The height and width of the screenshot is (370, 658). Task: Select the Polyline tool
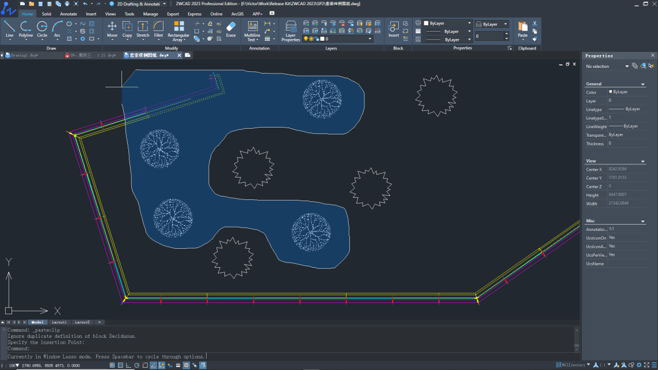[x=26, y=29]
